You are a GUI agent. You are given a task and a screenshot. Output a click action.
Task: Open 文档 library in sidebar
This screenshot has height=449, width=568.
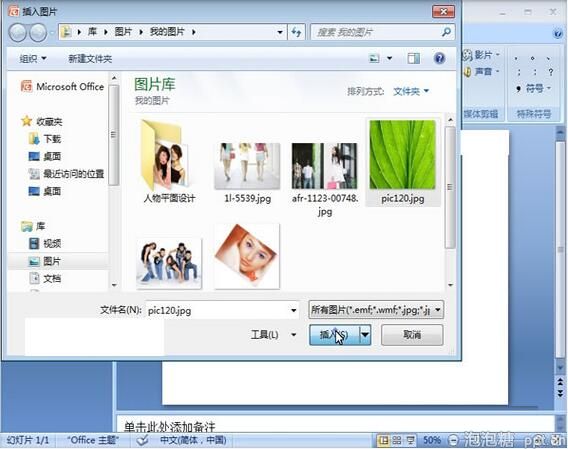pos(45,278)
